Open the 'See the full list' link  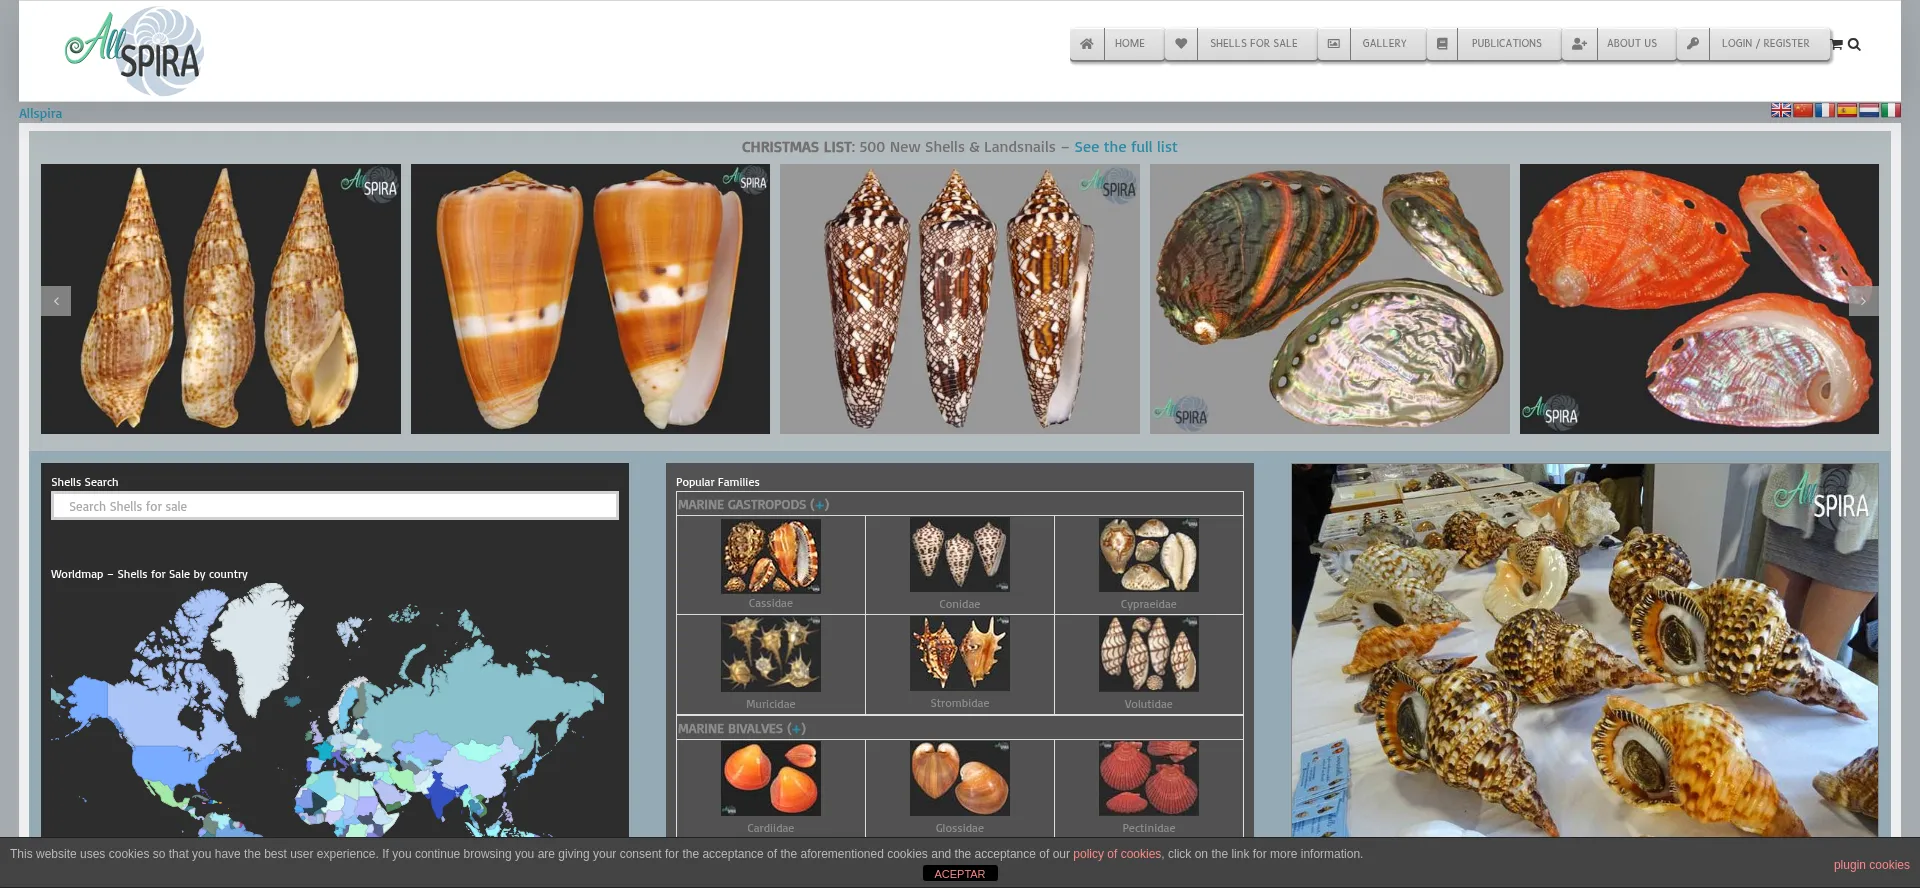1125,147
